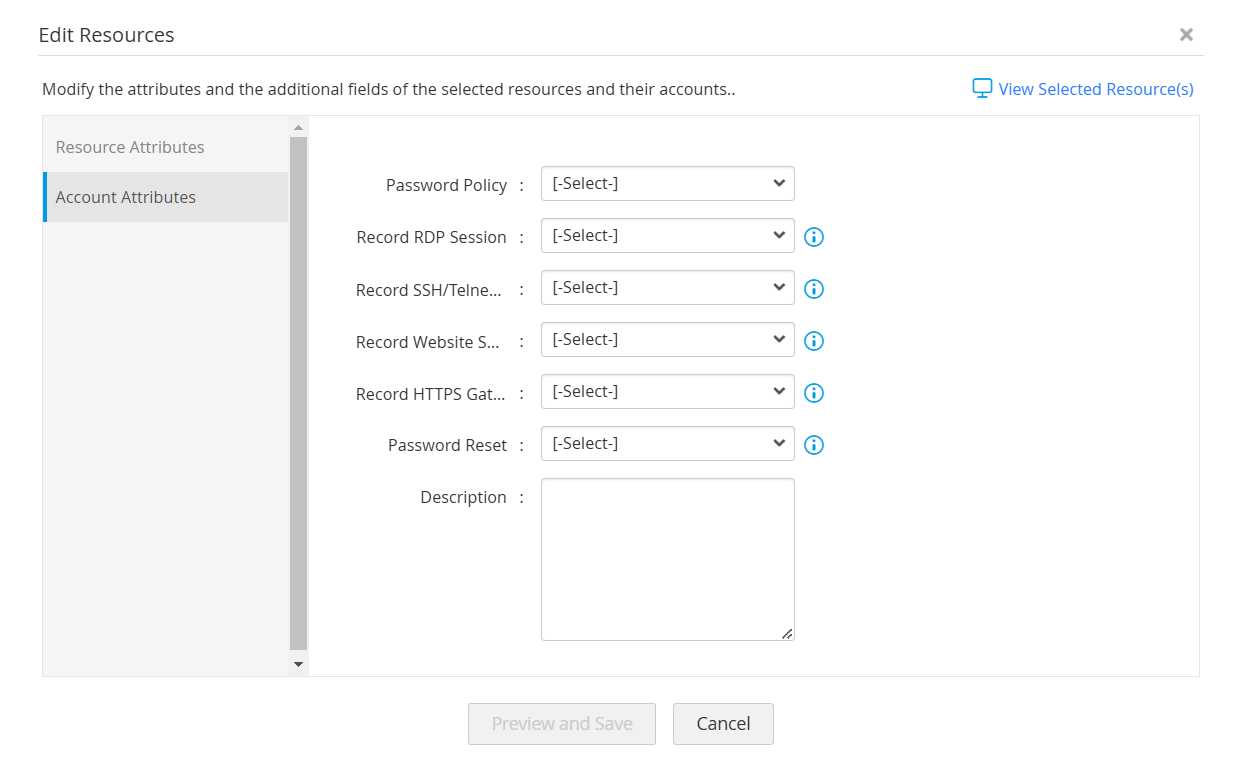
Task: Close the Edit Resources dialog
Action: click(1186, 35)
